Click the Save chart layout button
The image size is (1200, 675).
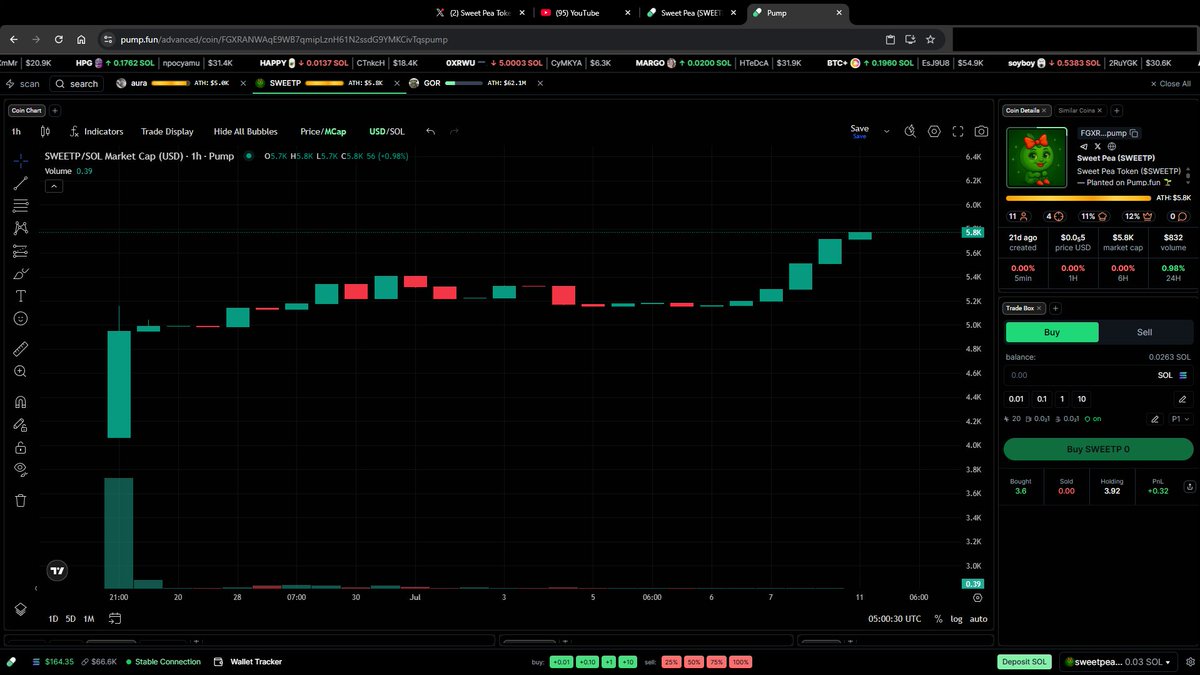pos(859,130)
